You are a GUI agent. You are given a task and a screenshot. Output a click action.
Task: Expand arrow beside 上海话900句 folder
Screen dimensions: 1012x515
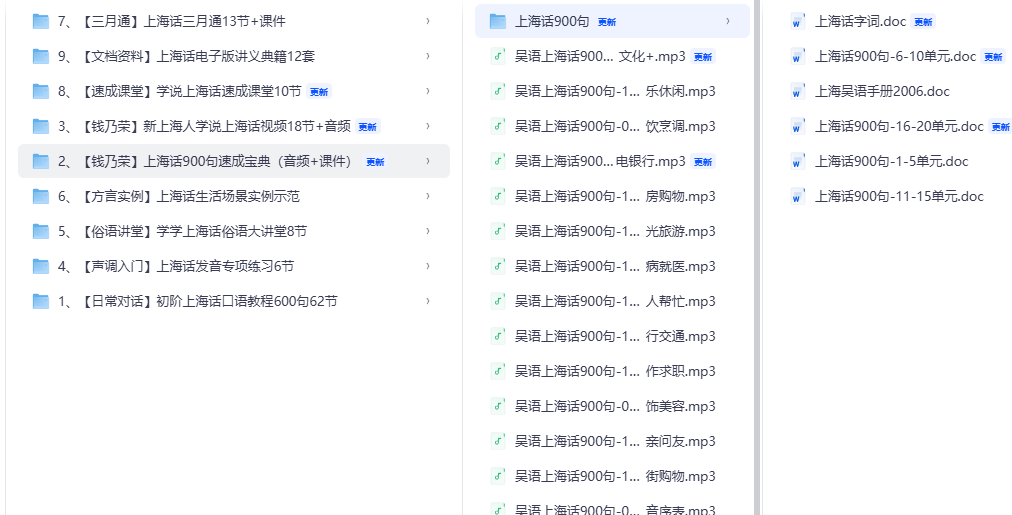click(x=727, y=21)
